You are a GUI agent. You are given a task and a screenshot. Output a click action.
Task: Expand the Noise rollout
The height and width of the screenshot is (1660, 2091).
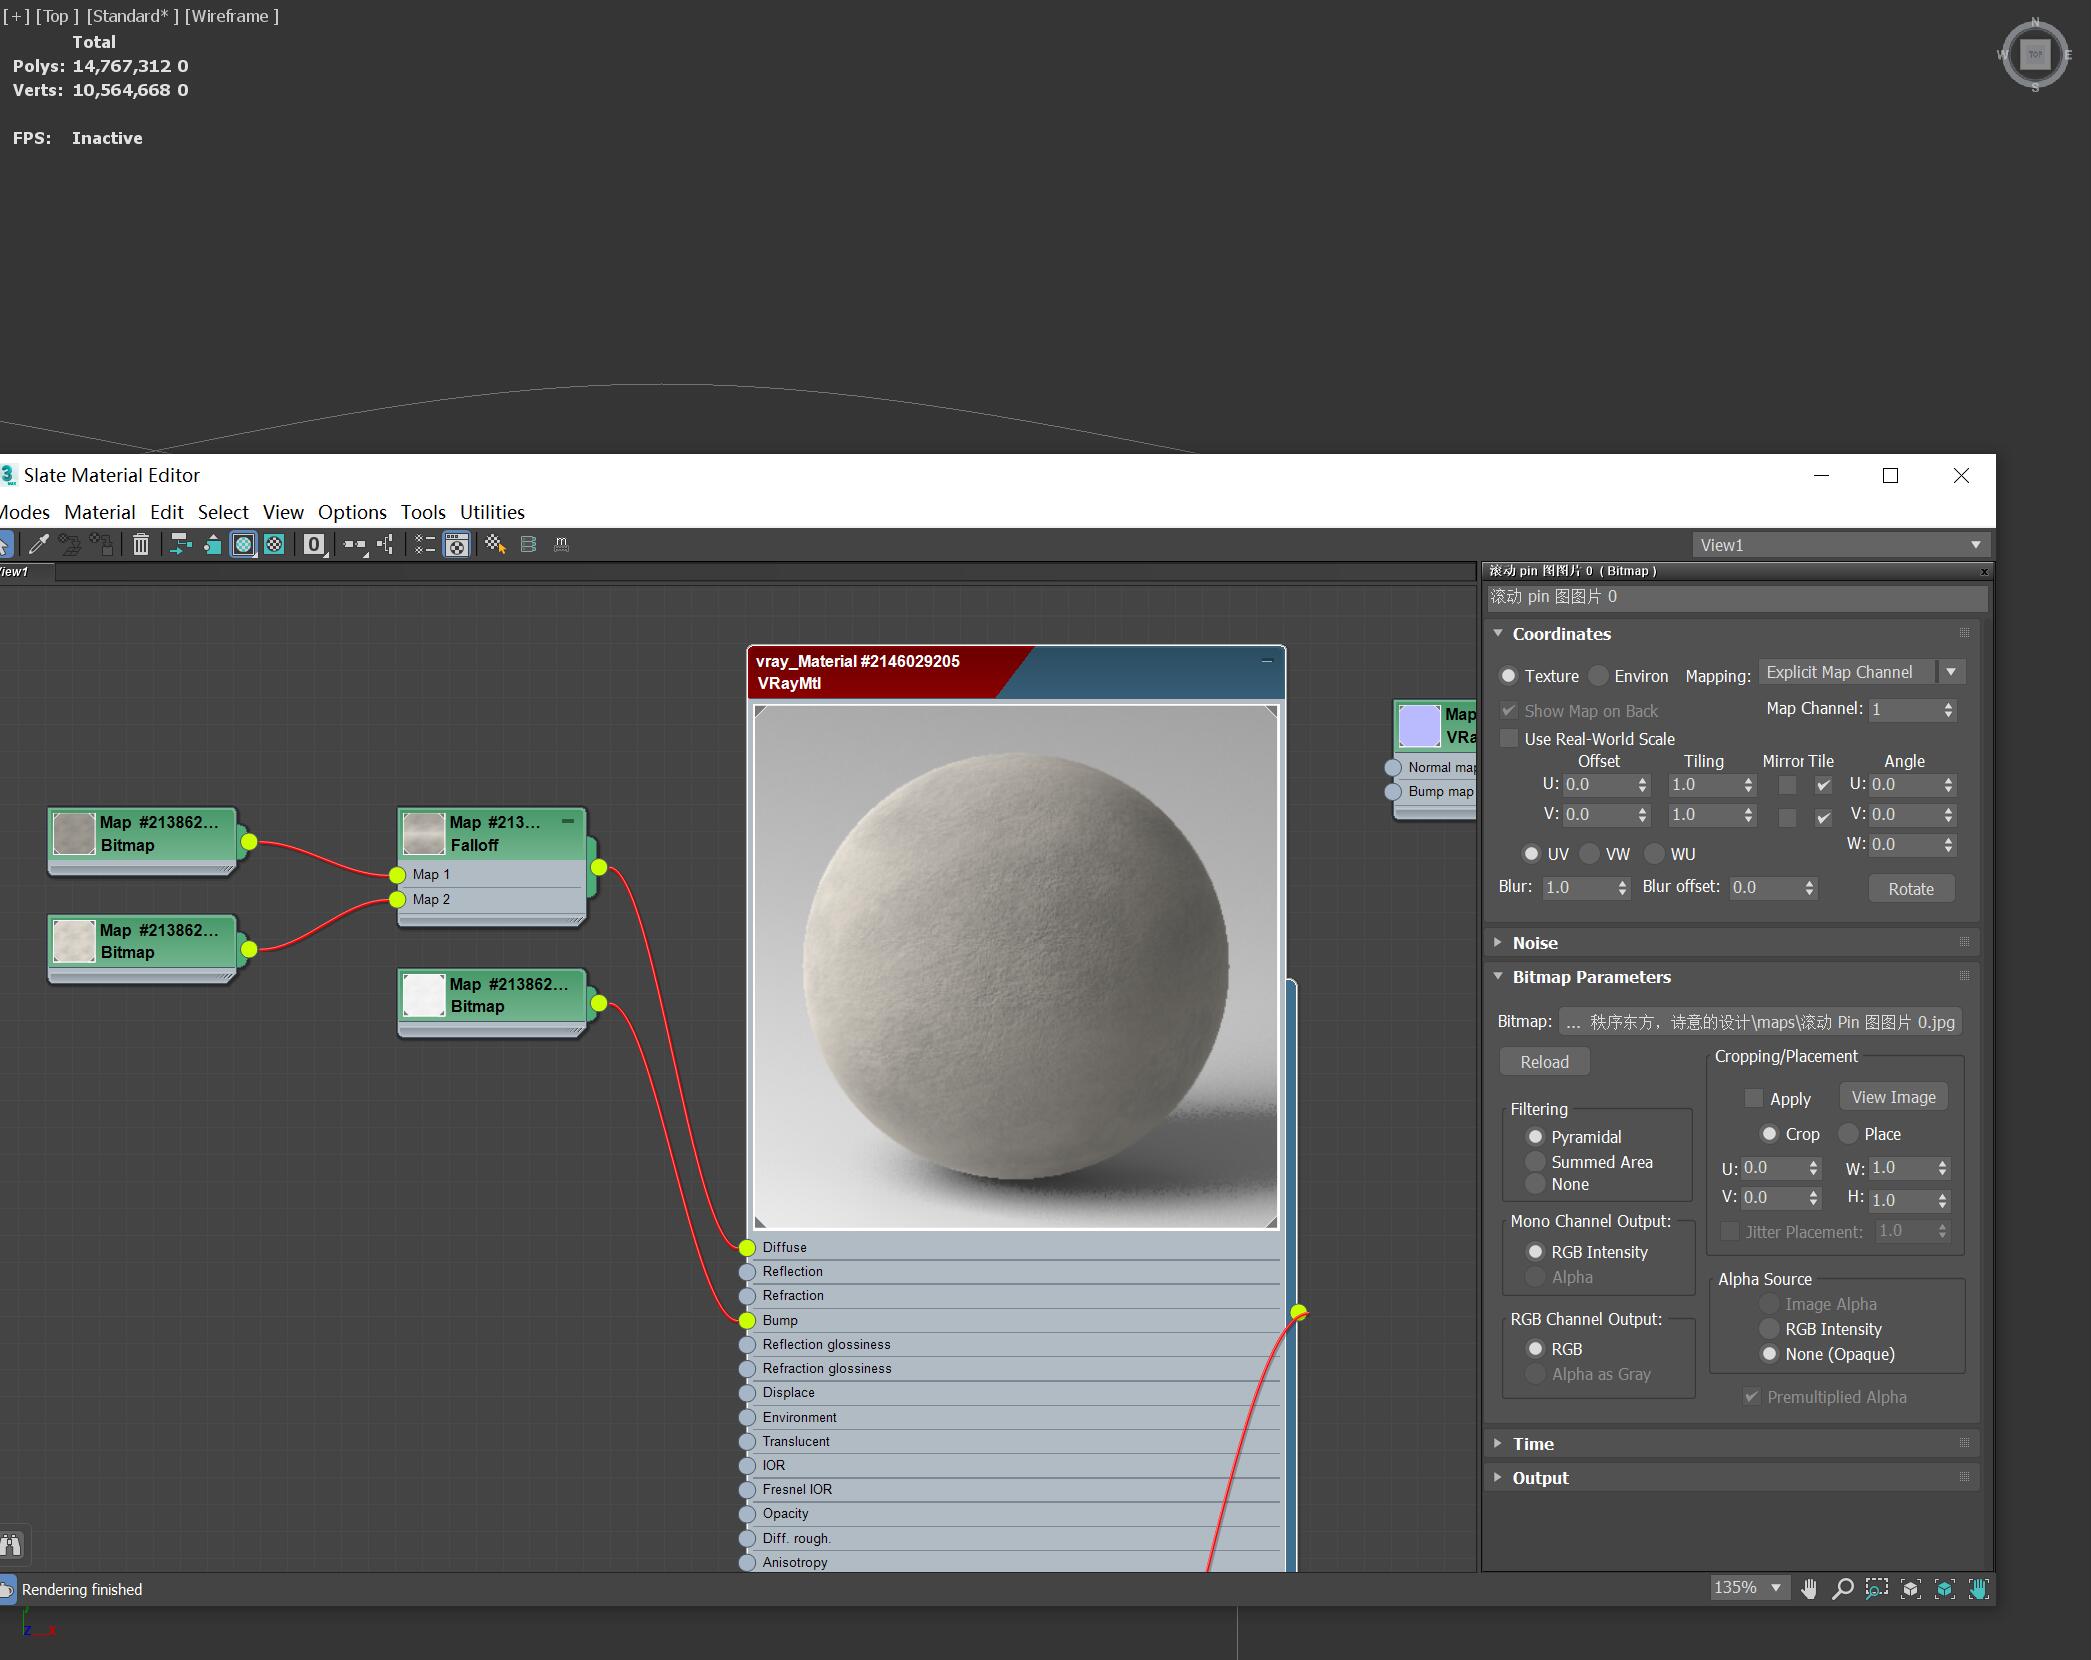(x=1534, y=943)
